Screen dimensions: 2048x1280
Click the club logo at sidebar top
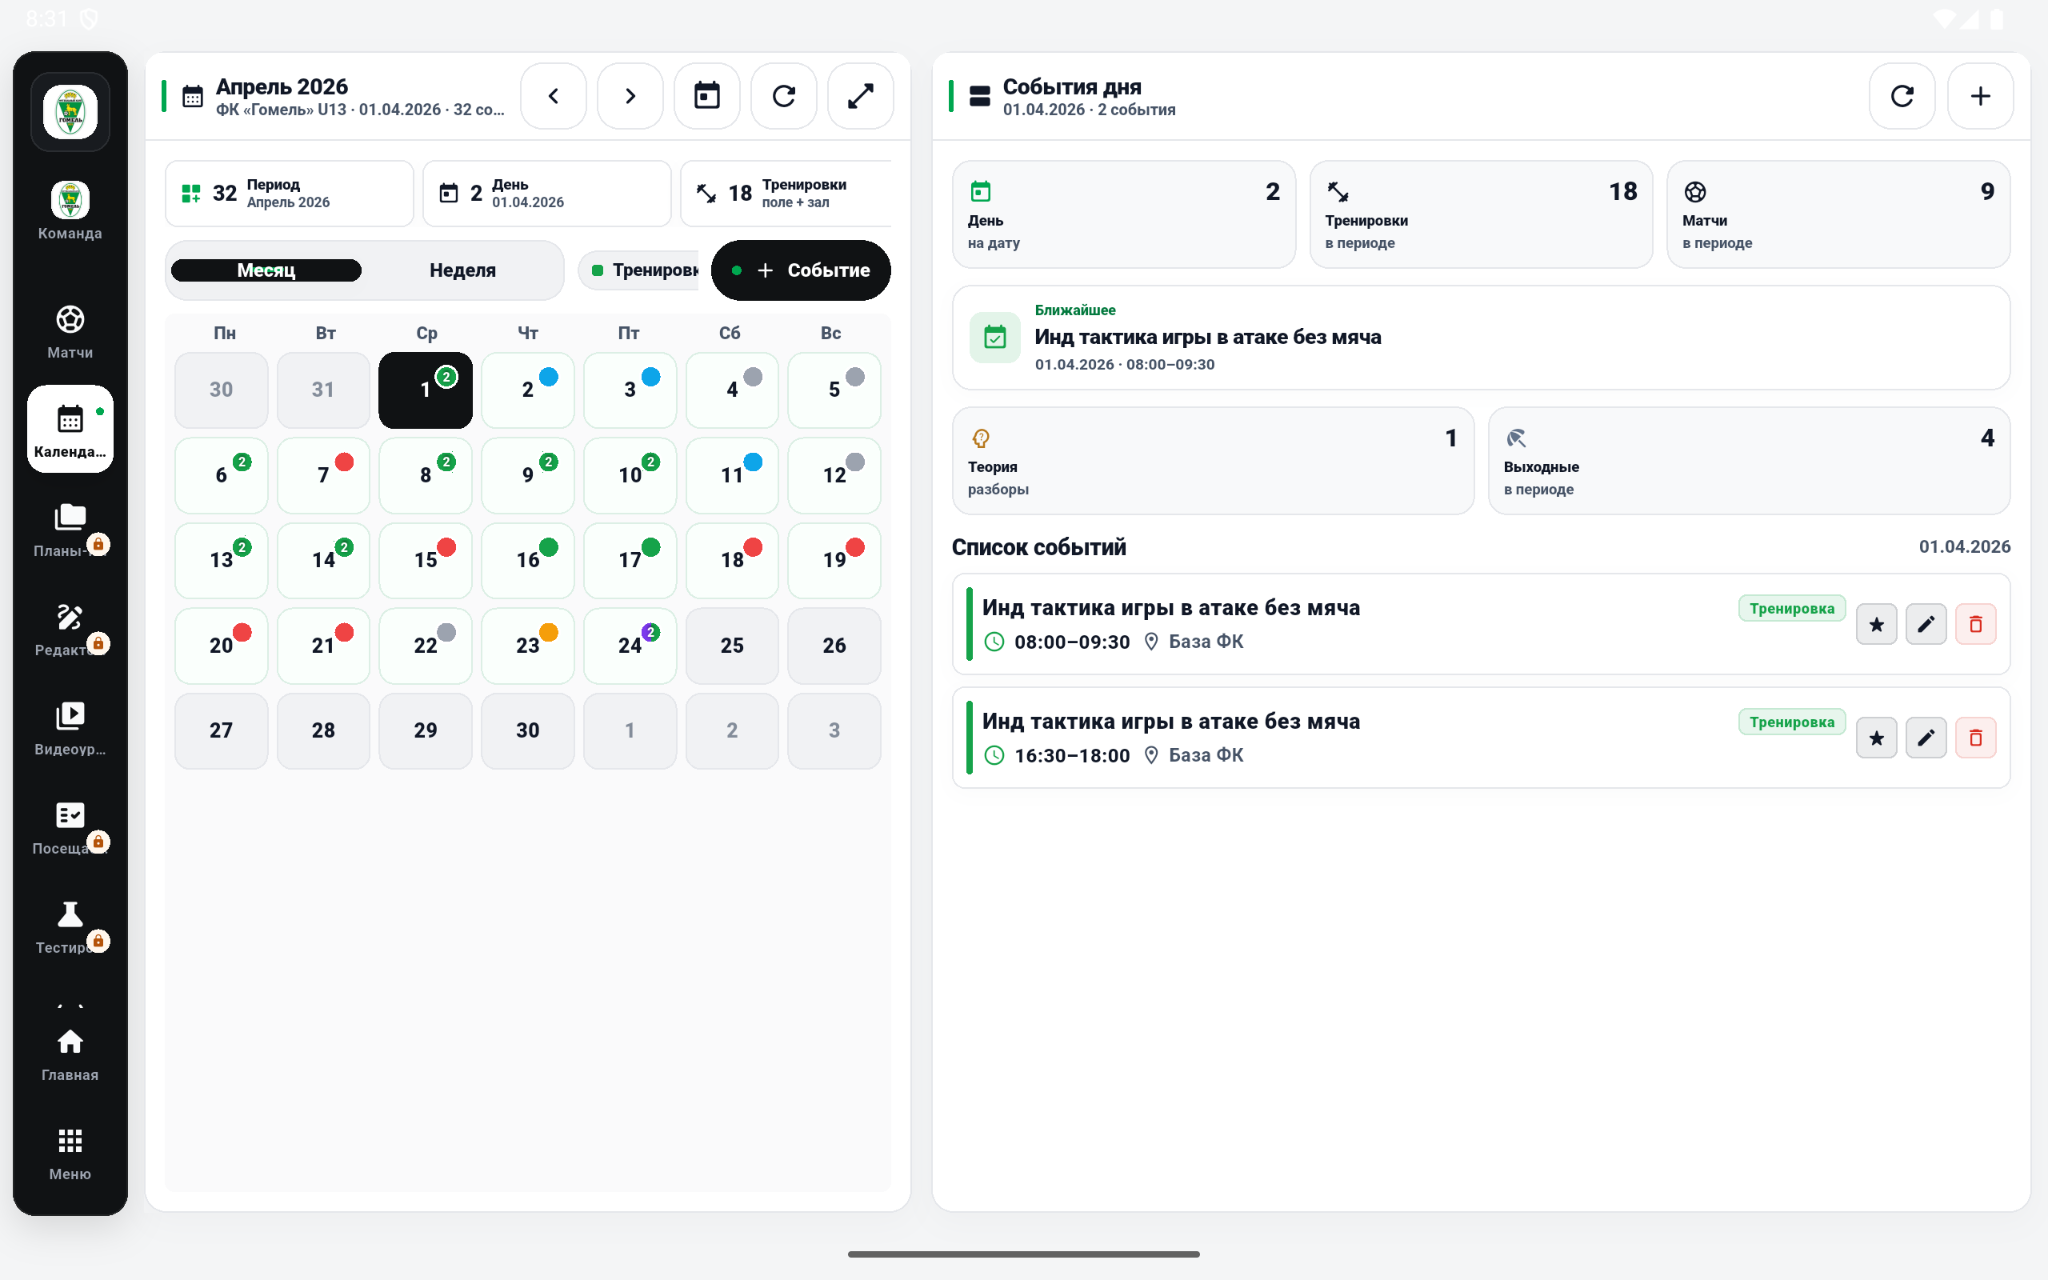click(70, 111)
